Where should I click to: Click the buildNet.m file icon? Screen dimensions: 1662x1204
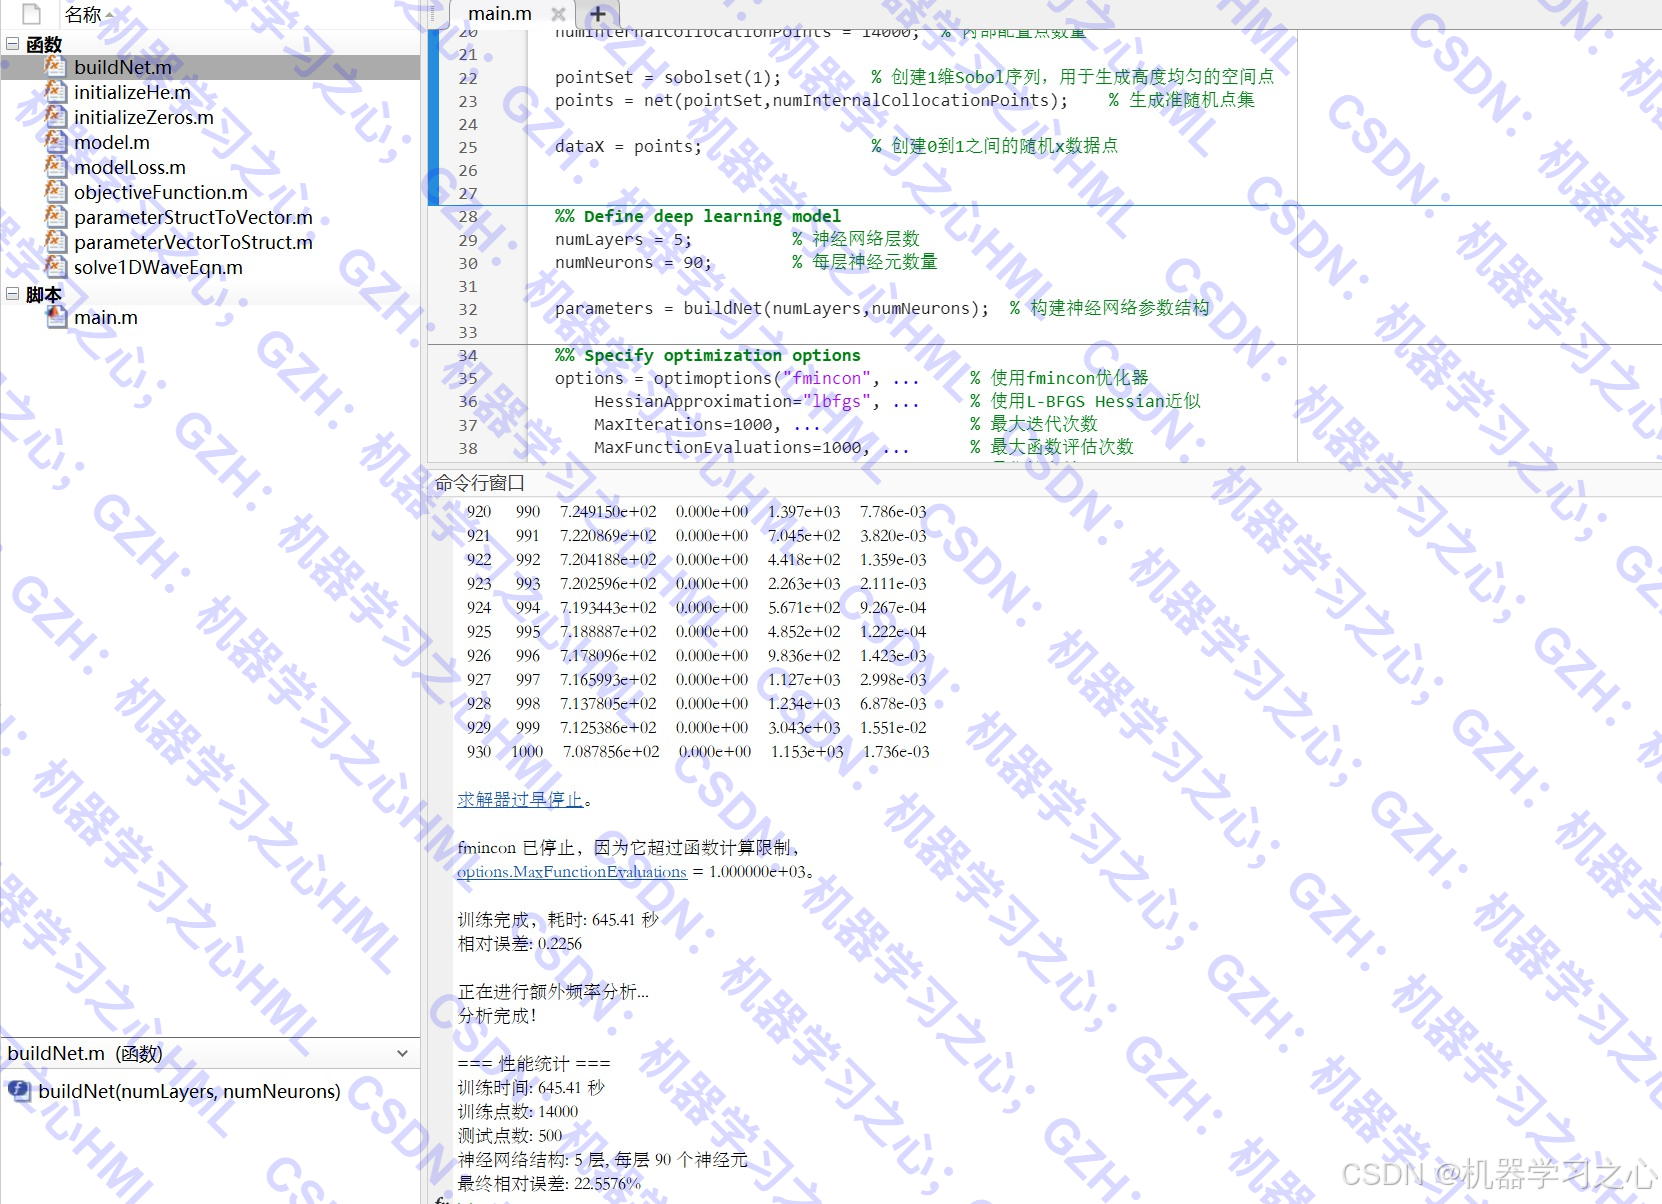coord(56,66)
